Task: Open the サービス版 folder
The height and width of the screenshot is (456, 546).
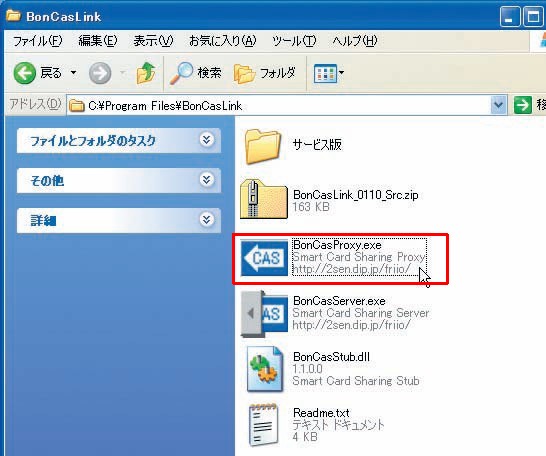Action: (293, 146)
